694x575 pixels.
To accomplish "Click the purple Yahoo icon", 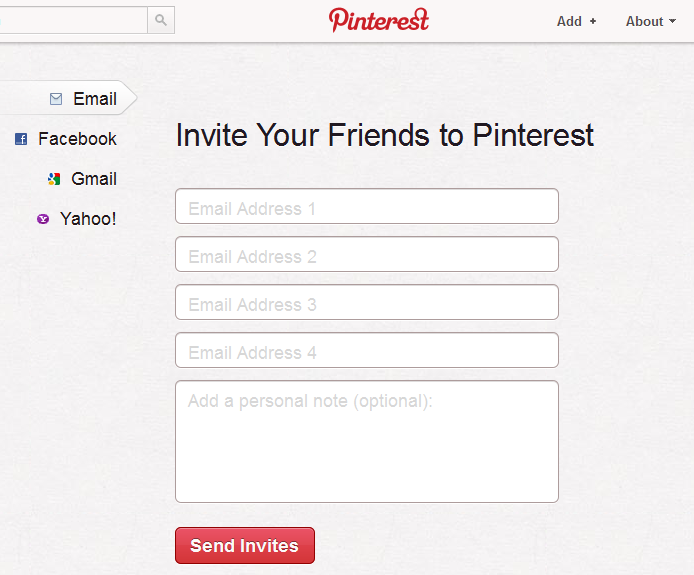I will pyautogui.click(x=43, y=219).
